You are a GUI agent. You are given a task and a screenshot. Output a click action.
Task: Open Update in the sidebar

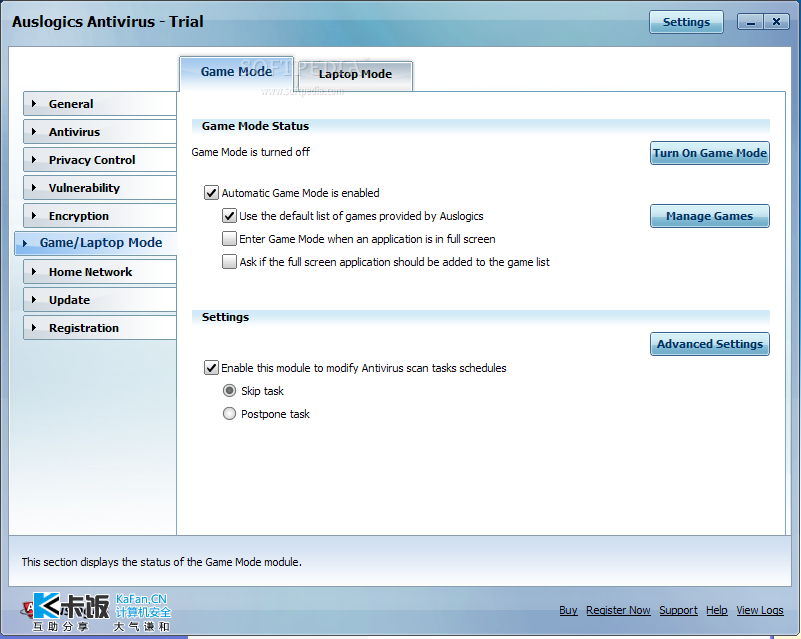[100, 300]
